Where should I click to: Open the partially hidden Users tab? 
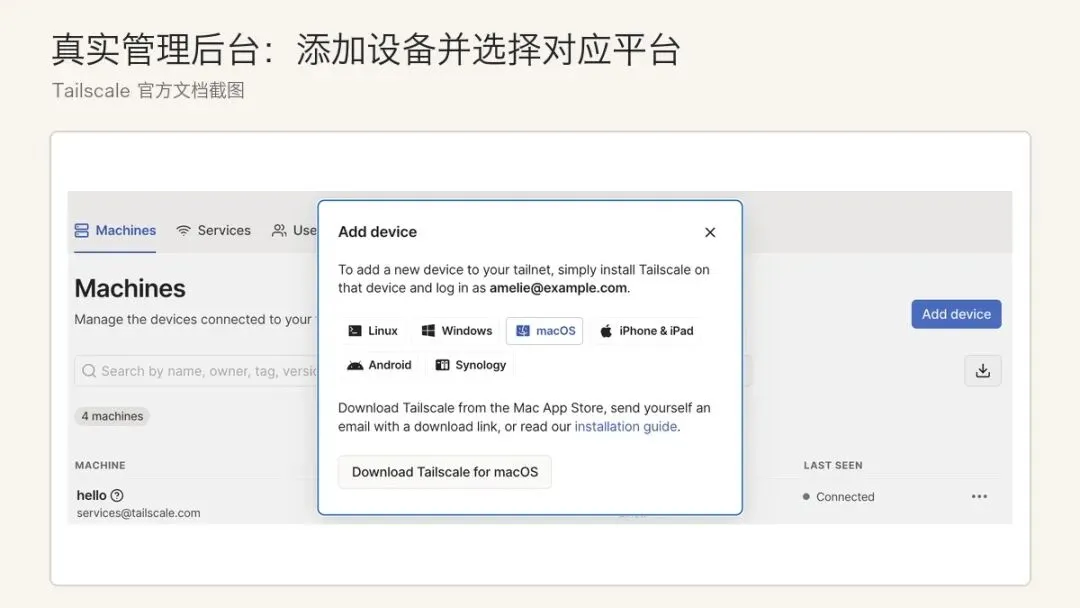pyautogui.click(x=294, y=231)
